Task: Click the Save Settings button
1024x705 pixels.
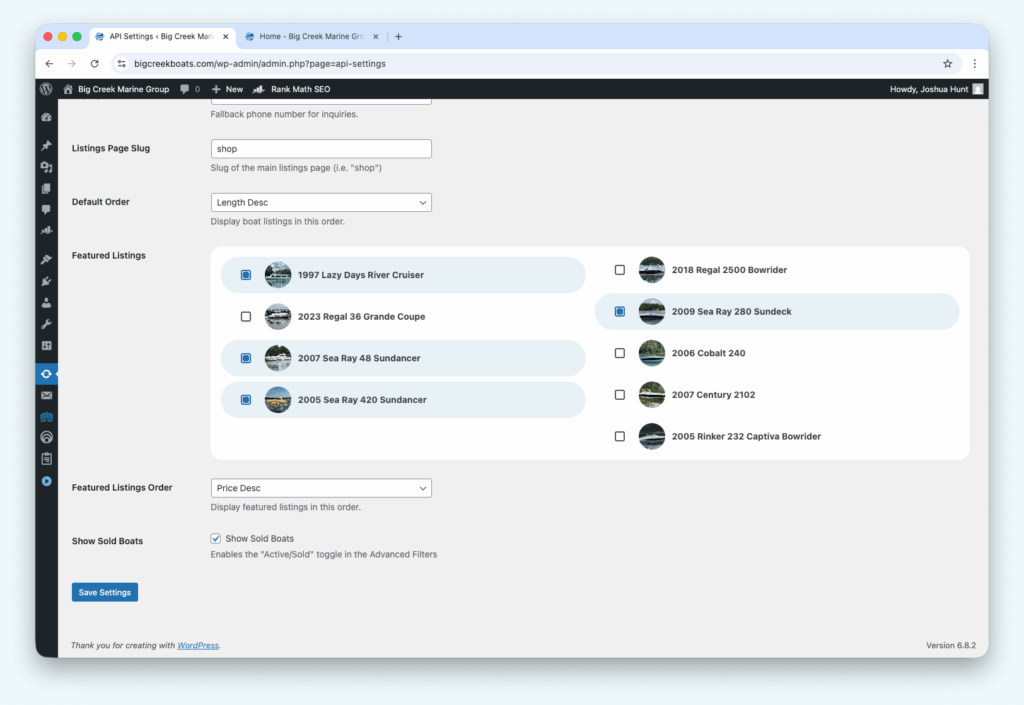Action: click(x=105, y=592)
